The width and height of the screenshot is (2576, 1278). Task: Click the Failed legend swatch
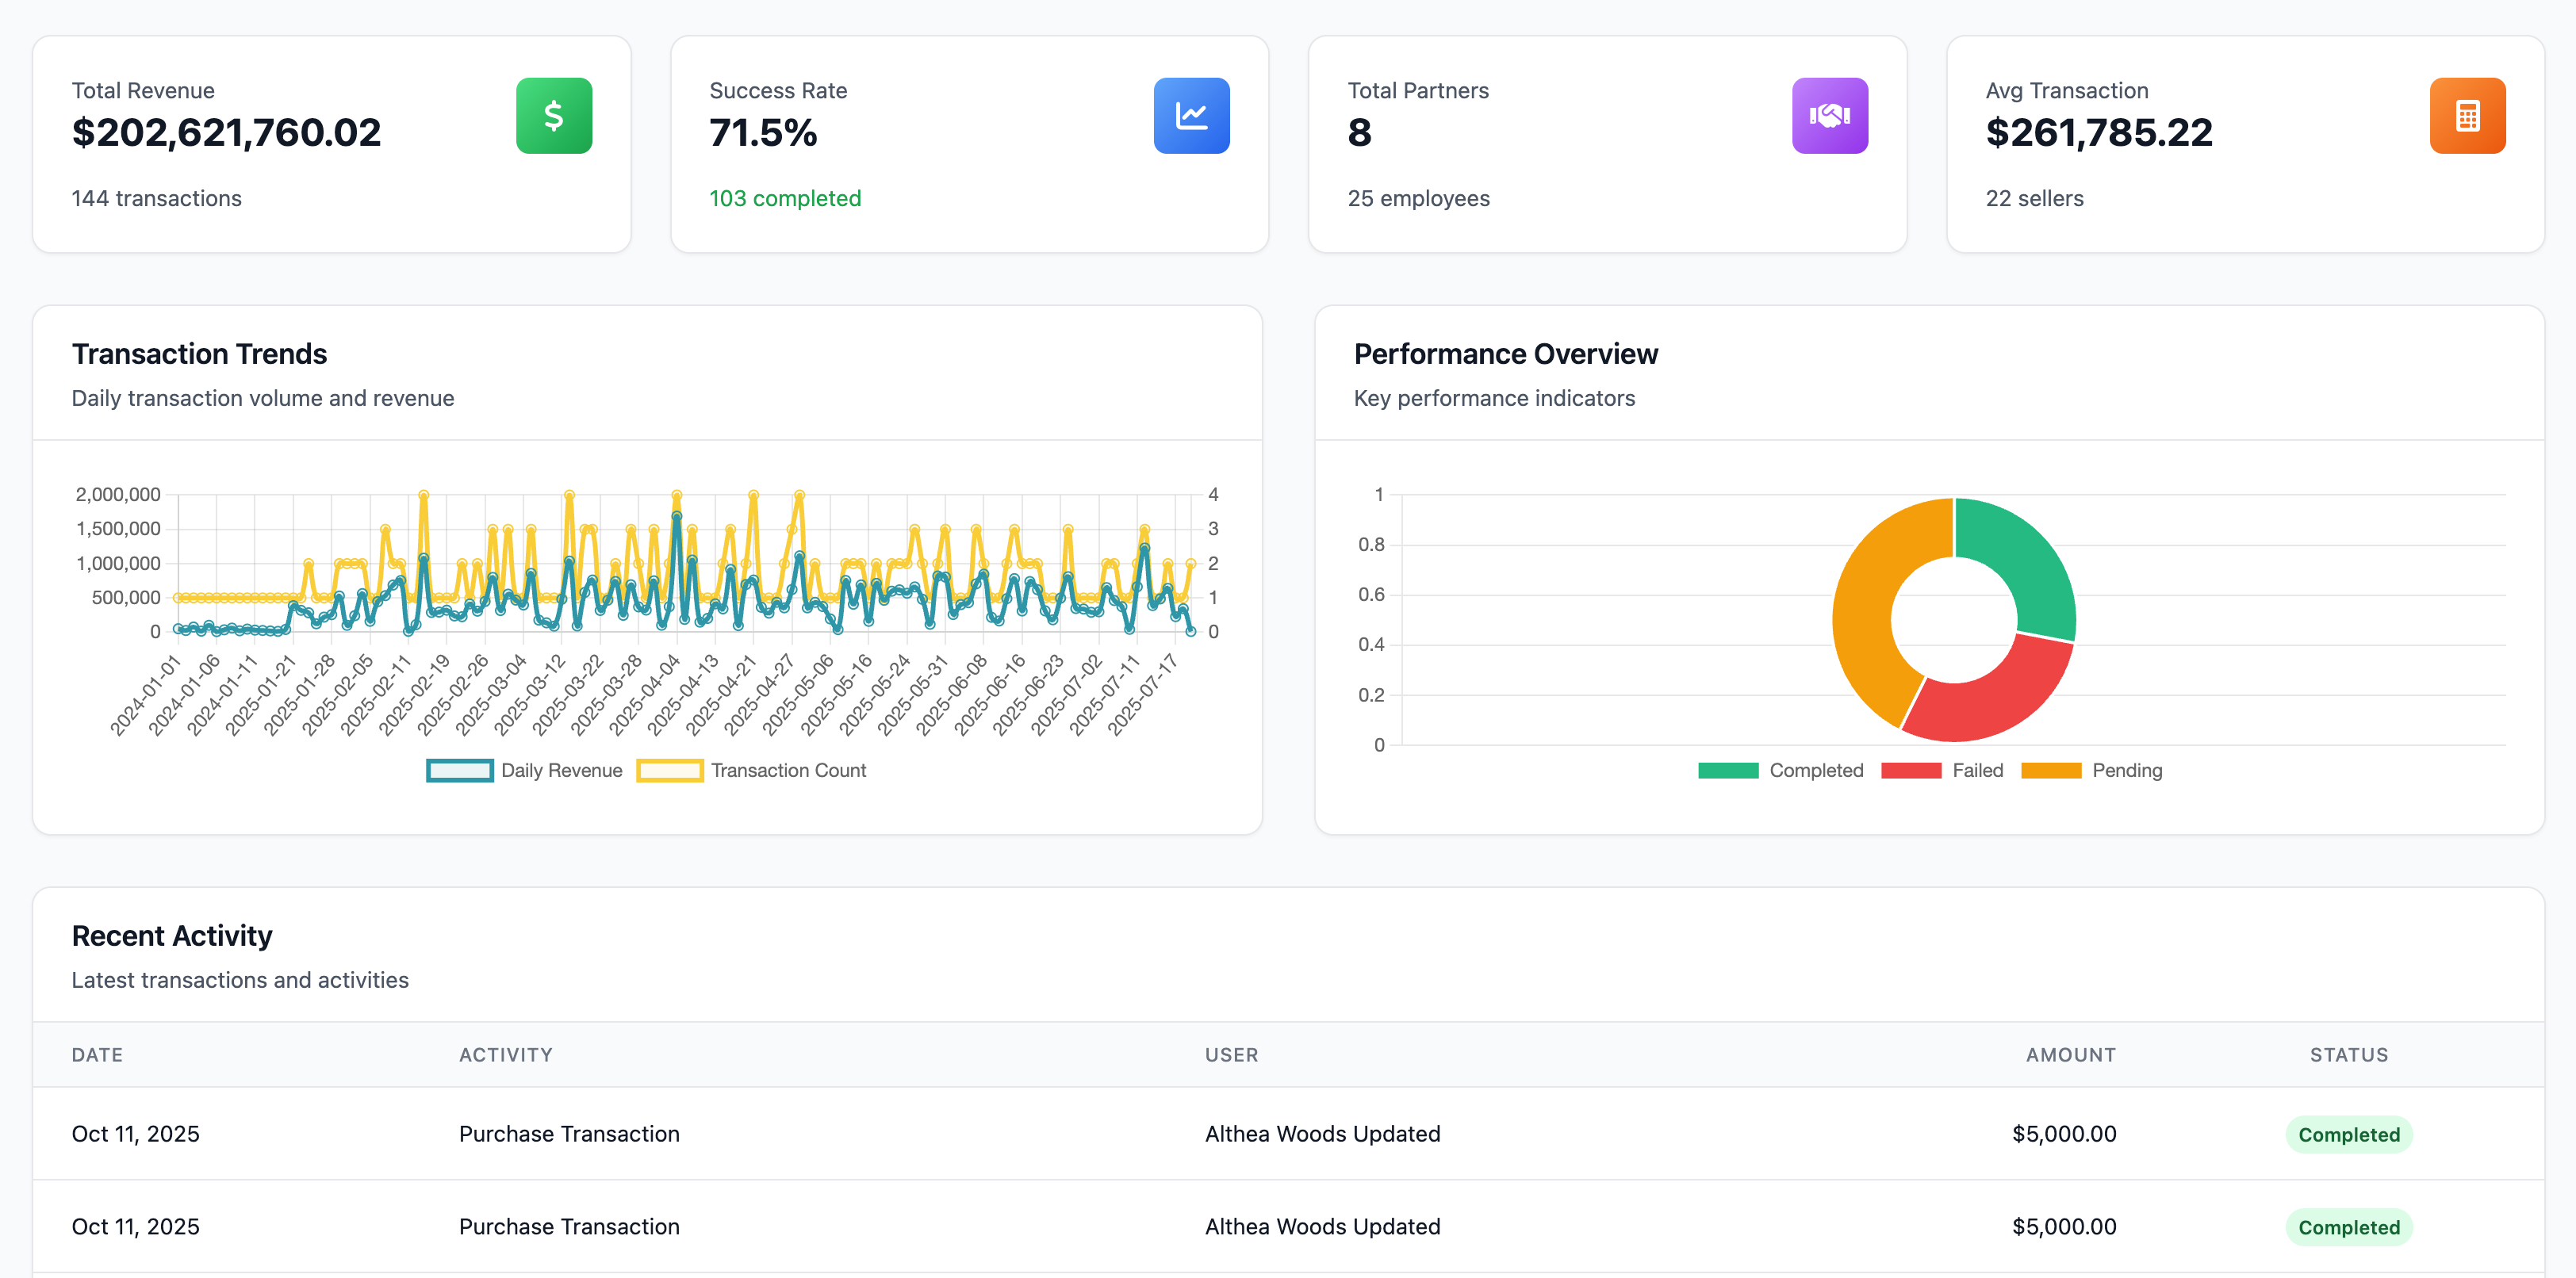pyautogui.click(x=1911, y=770)
